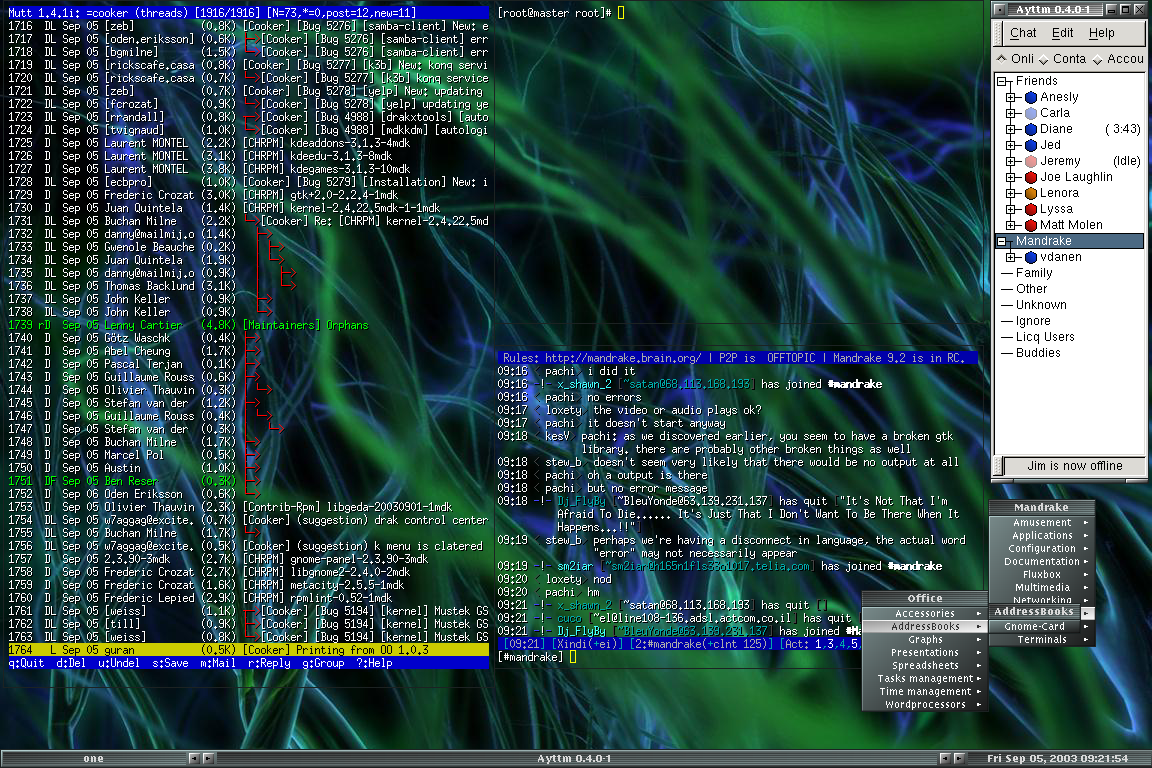This screenshot has width=1152, height=768.
Task: Click the next workspace arrow in toolbar
Action: tap(207, 759)
